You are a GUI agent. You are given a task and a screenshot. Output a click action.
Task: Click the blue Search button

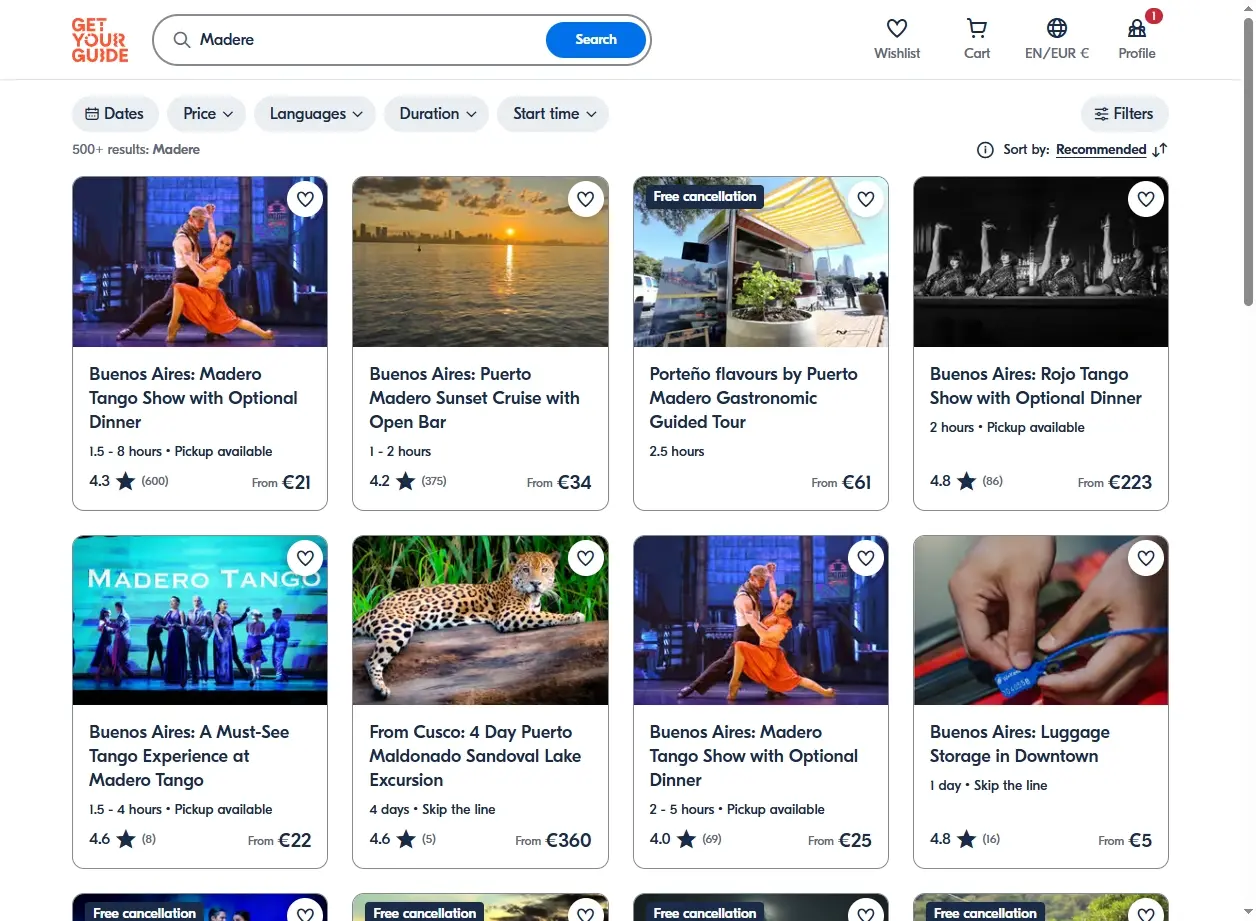pyautogui.click(x=596, y=40)
